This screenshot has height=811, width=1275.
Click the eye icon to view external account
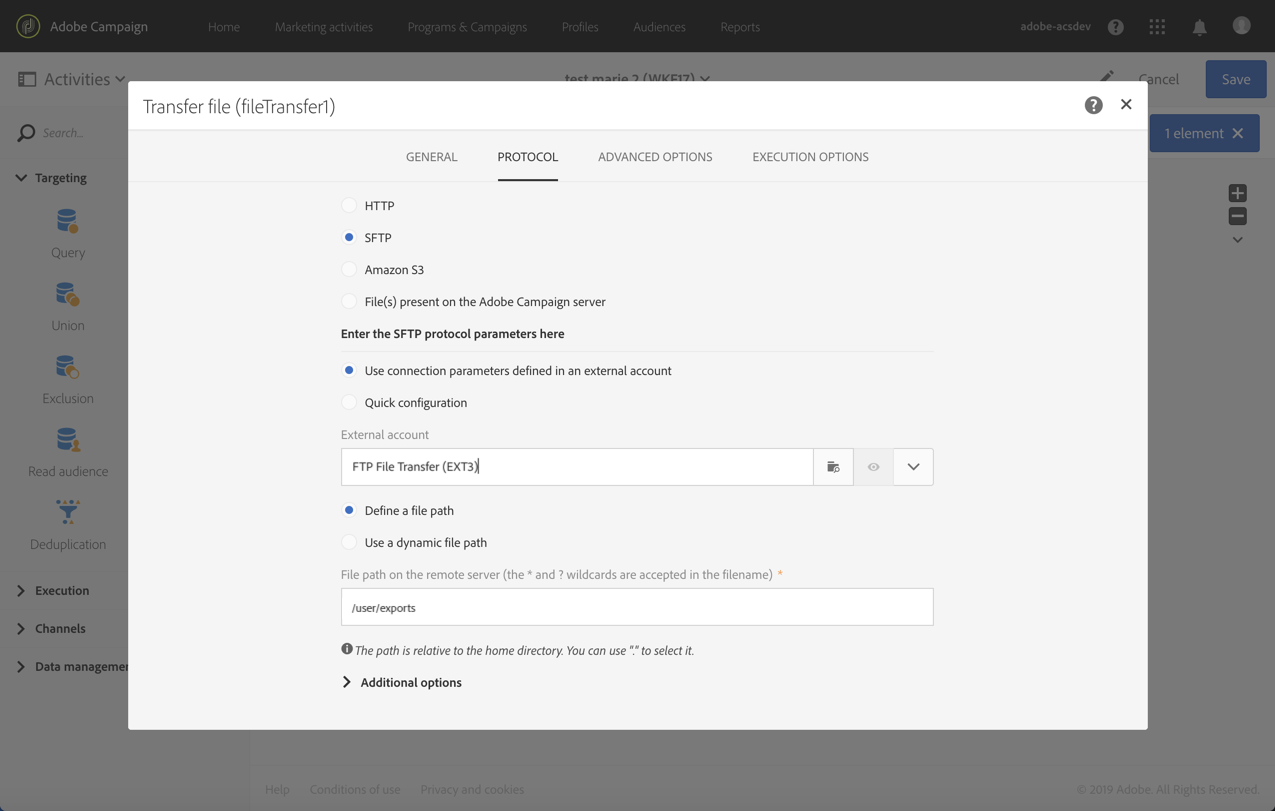pos(873,467)
